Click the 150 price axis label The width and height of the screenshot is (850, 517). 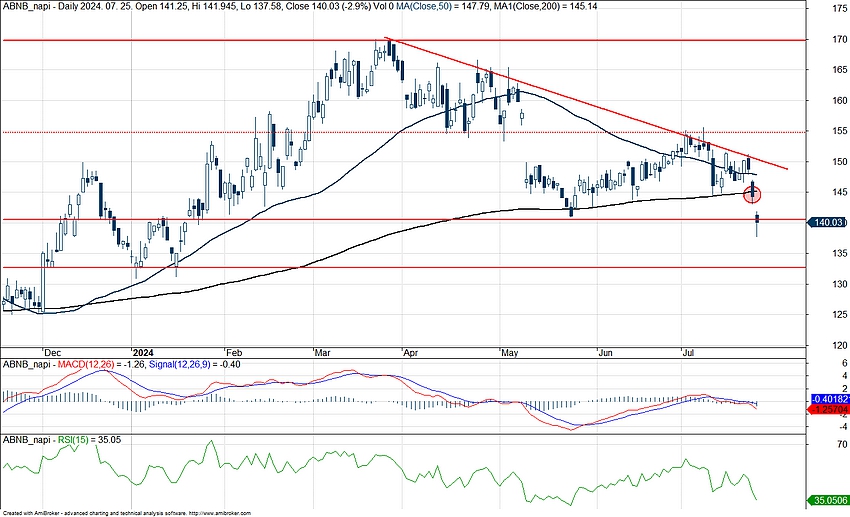coord(840,161)
